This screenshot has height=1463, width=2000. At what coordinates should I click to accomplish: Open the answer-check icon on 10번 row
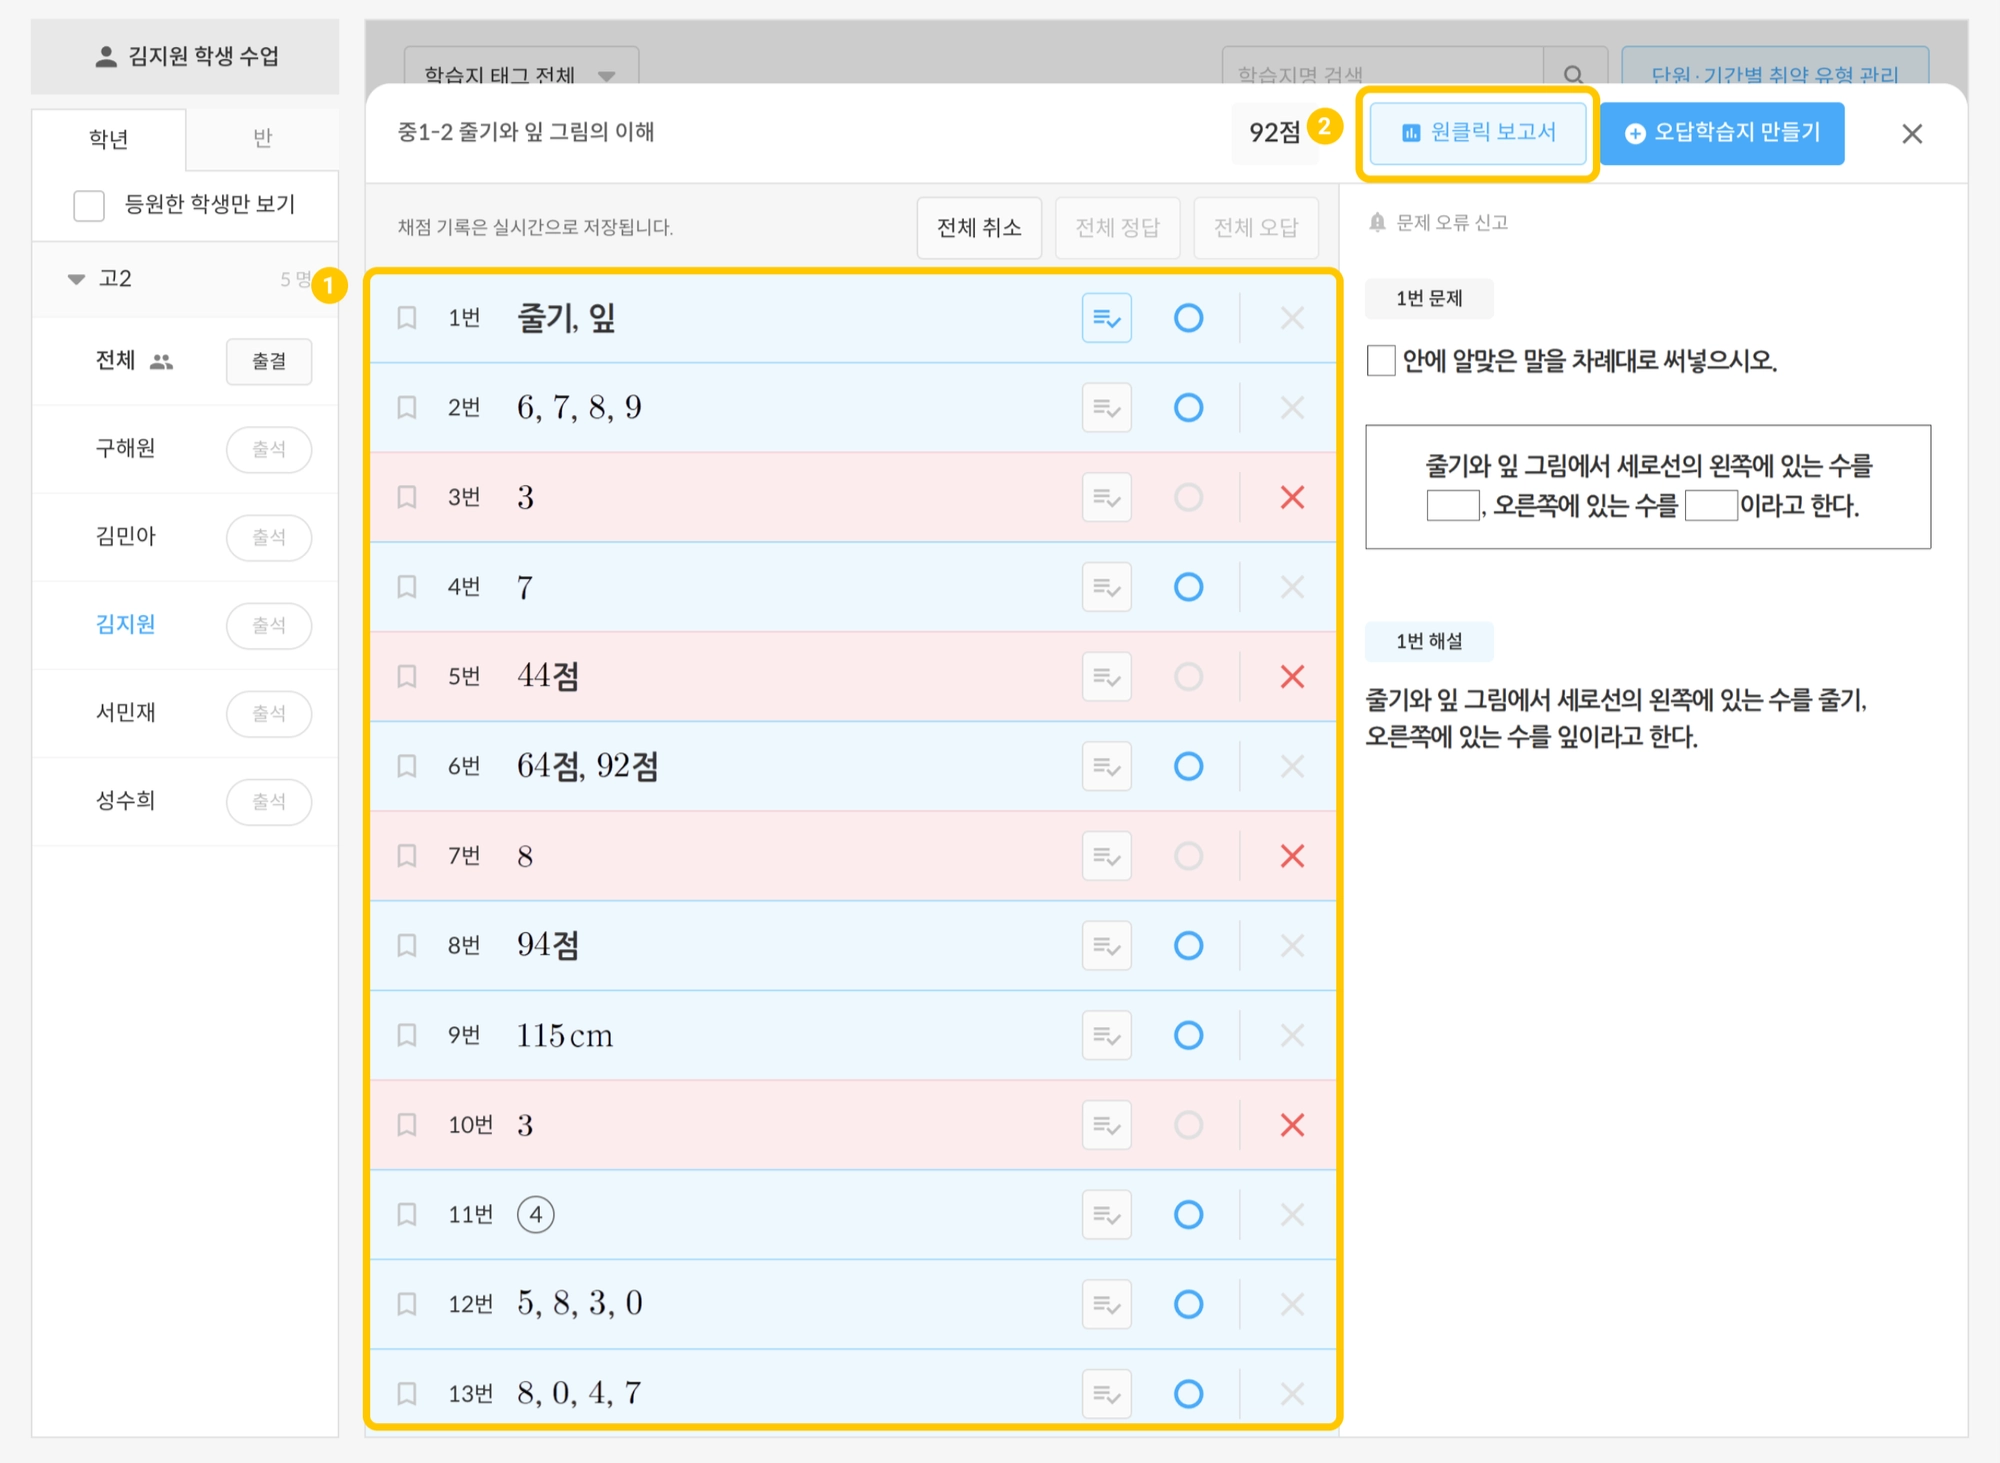1106,1125
